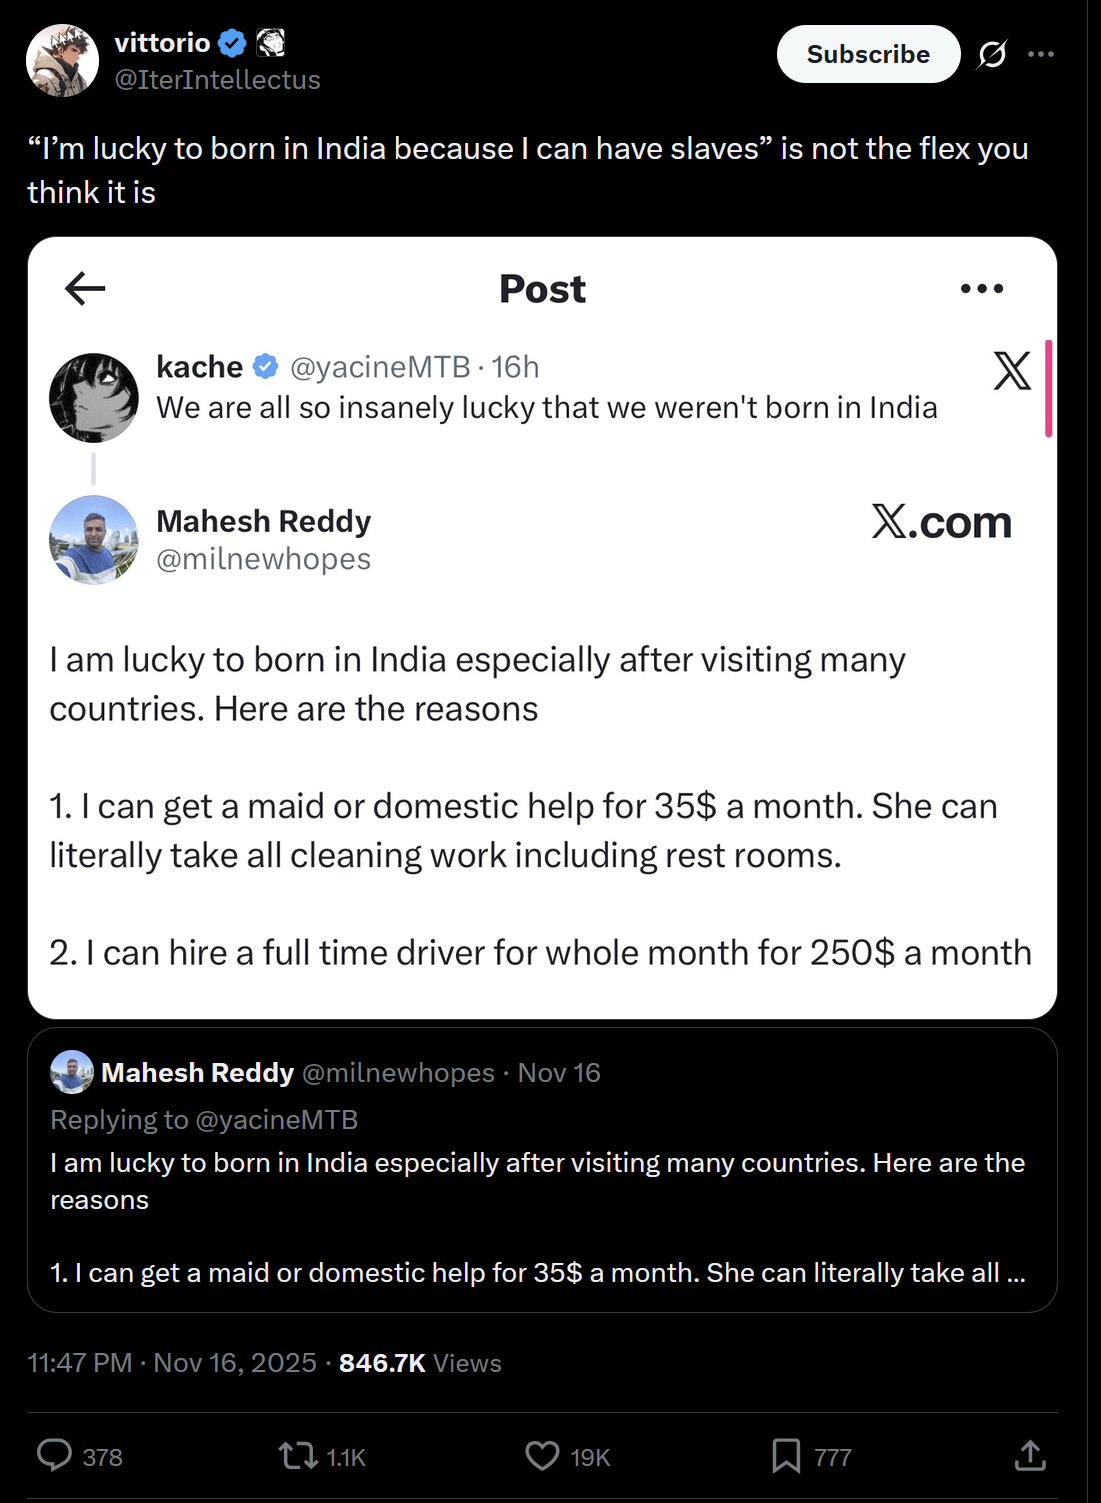
Task: Click the Grok icon beside Subscribe
Action: pyautogui.click(x=992, y=54)
